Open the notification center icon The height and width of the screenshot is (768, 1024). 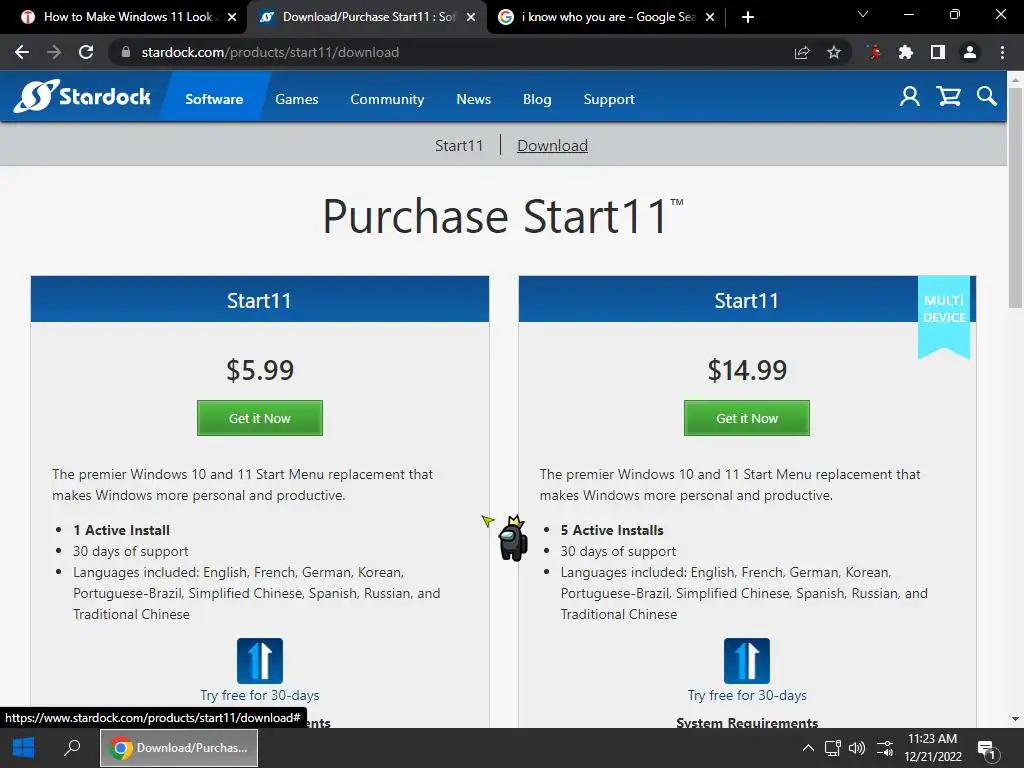click(x=987, y=750)
